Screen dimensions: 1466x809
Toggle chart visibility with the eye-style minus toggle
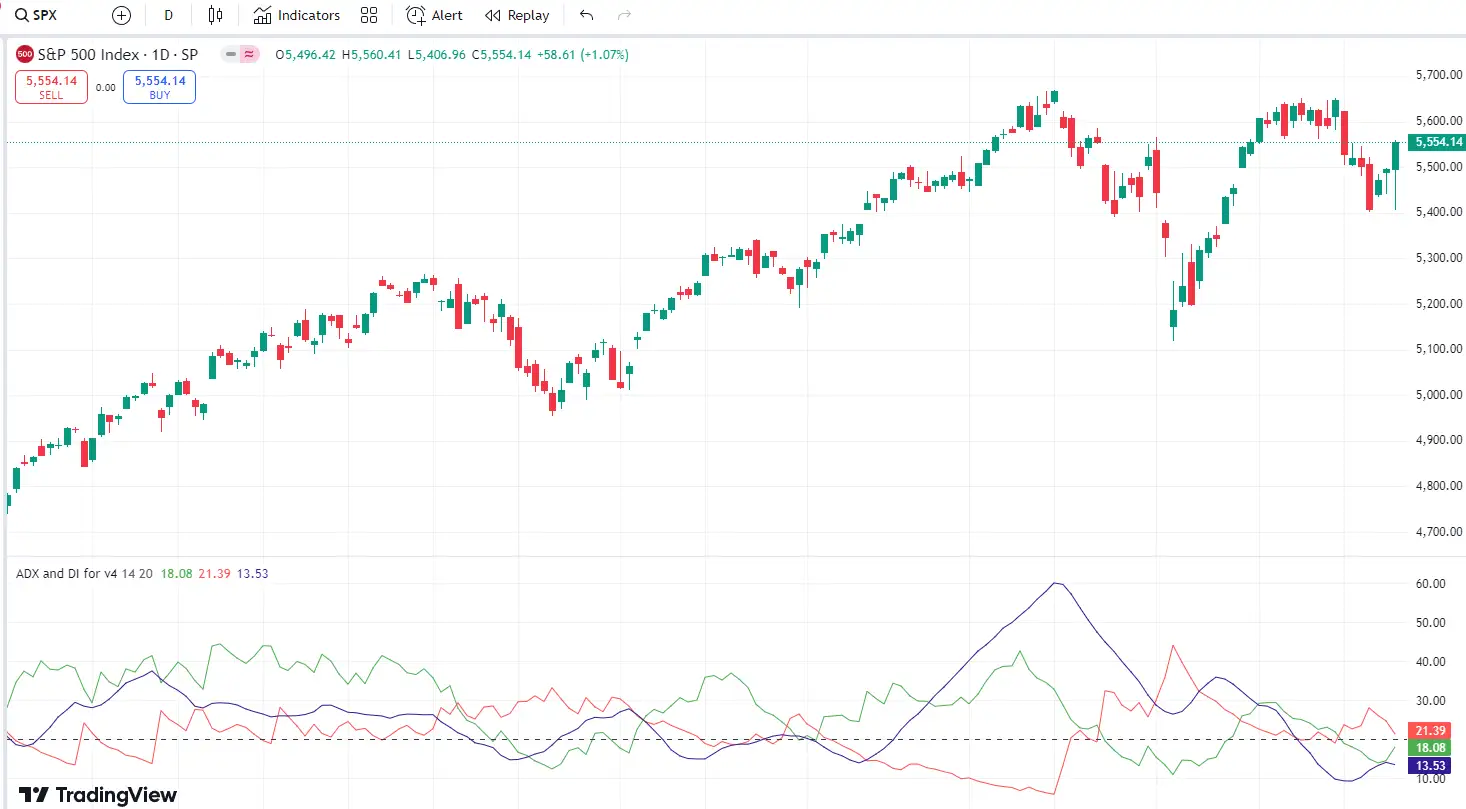(x=229, y=54)
